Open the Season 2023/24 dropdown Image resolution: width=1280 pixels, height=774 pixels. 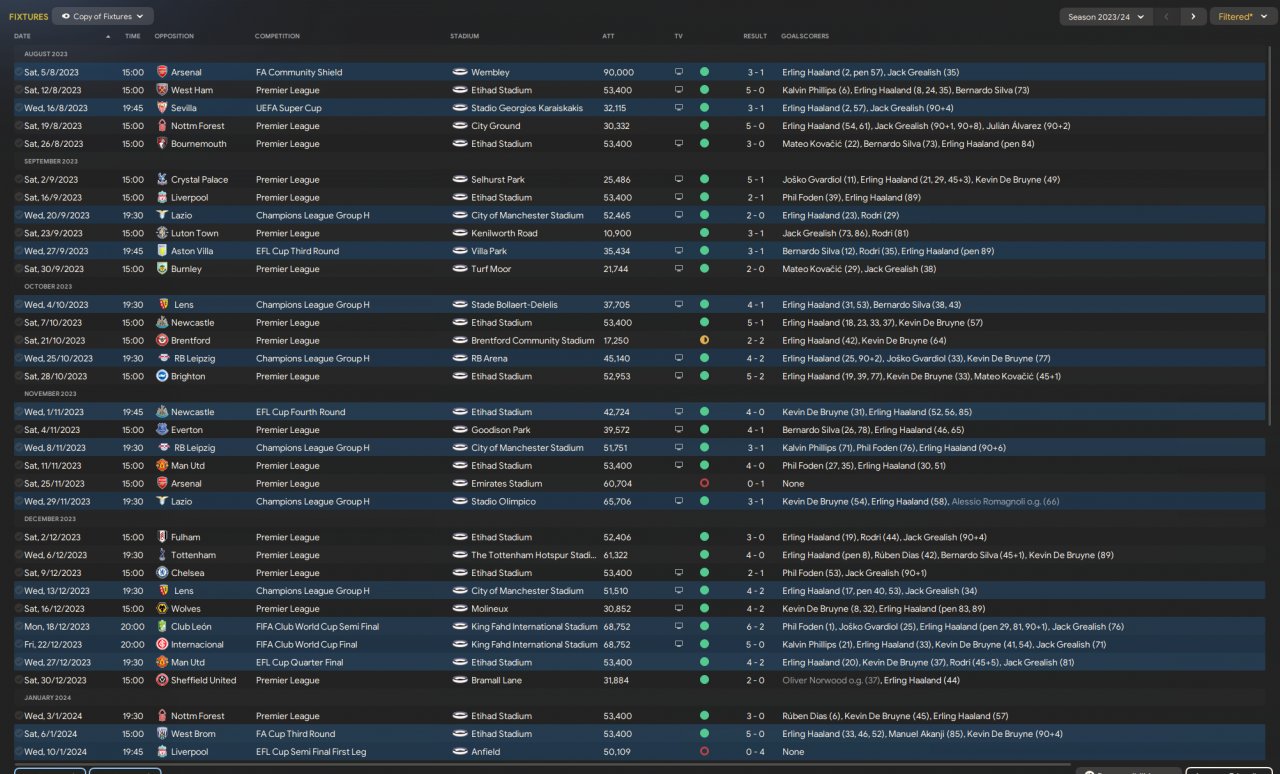tap(1106, 17)
